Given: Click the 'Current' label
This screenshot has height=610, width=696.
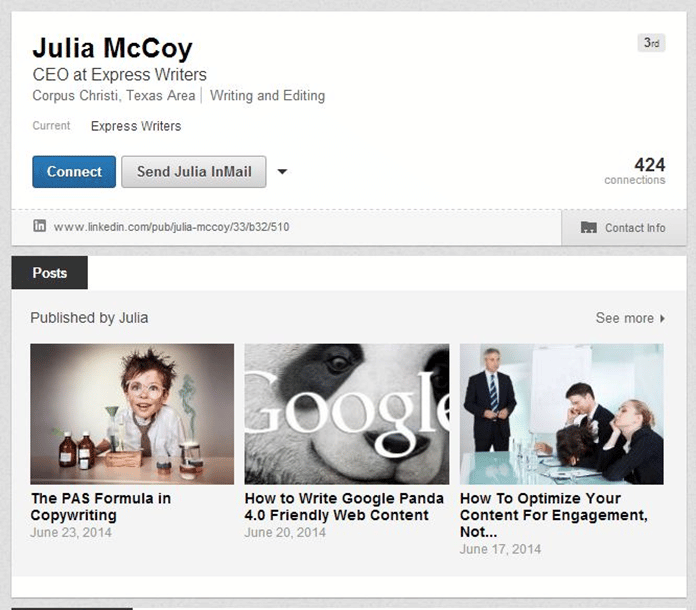Looking at the screenshot, I should point(51,126).
